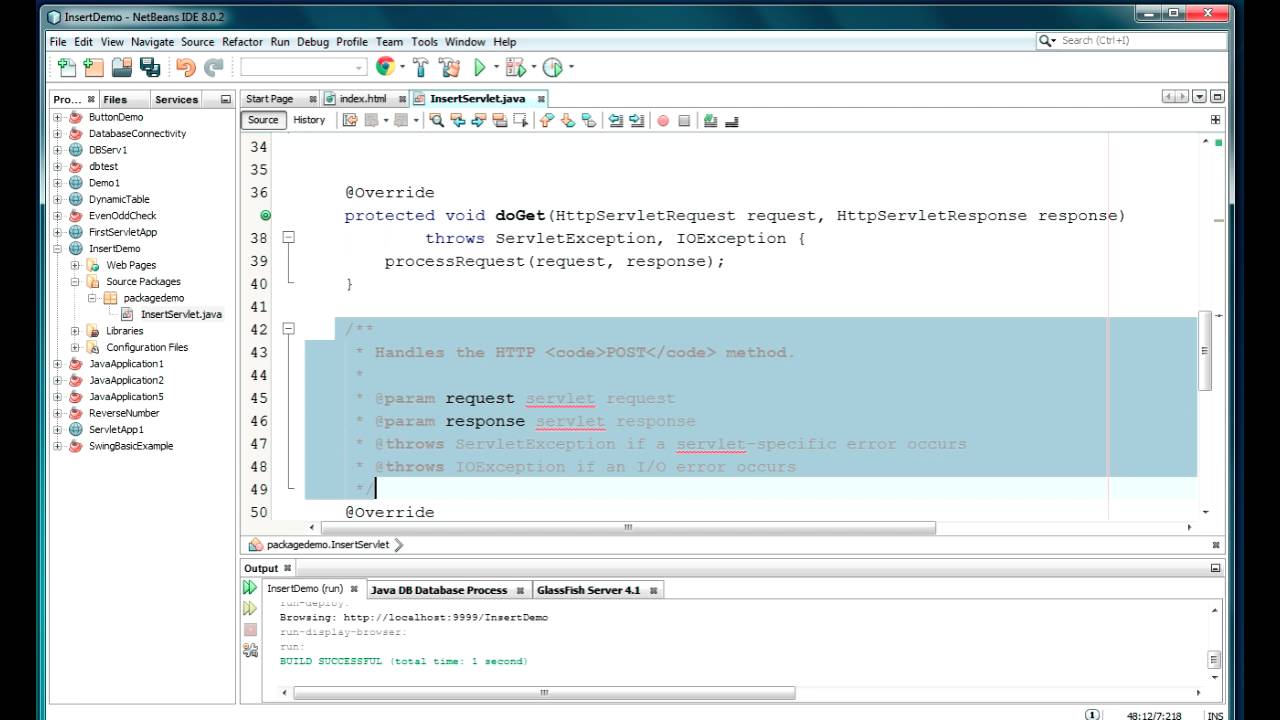Toggle Highlight Search in editor toolbar
This screenshot has height=720, width=1280.
(x=499, y=120)
